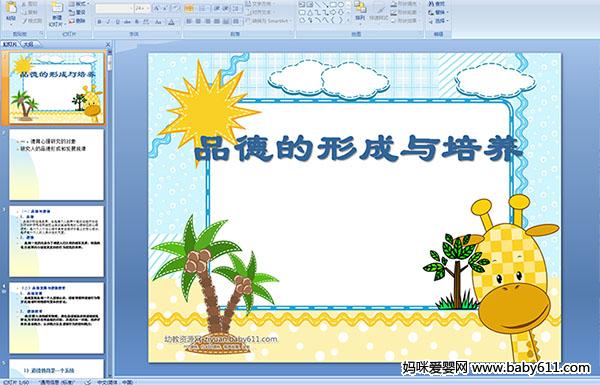
Task: Toggle Underline formatting
Action: pyautogui.click(x=118, y=22)
